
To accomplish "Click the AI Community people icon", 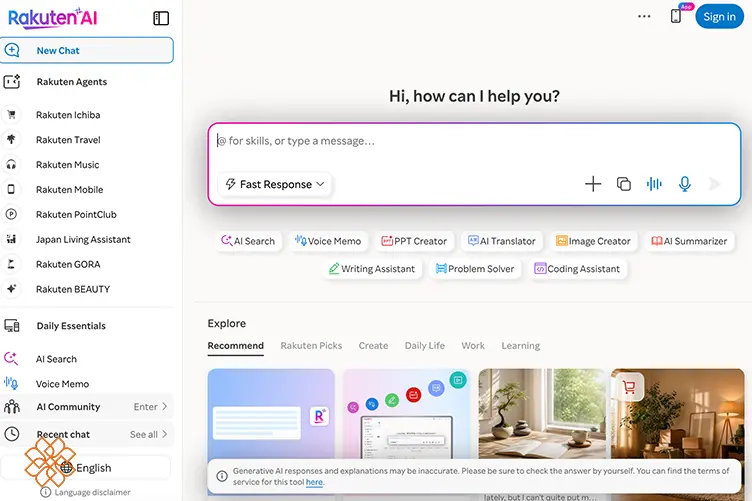I will [x=12, y=407].
